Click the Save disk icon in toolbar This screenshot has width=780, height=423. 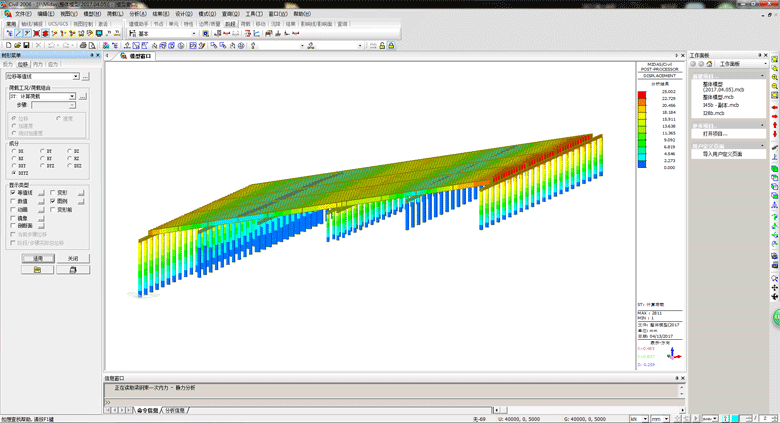24,45
